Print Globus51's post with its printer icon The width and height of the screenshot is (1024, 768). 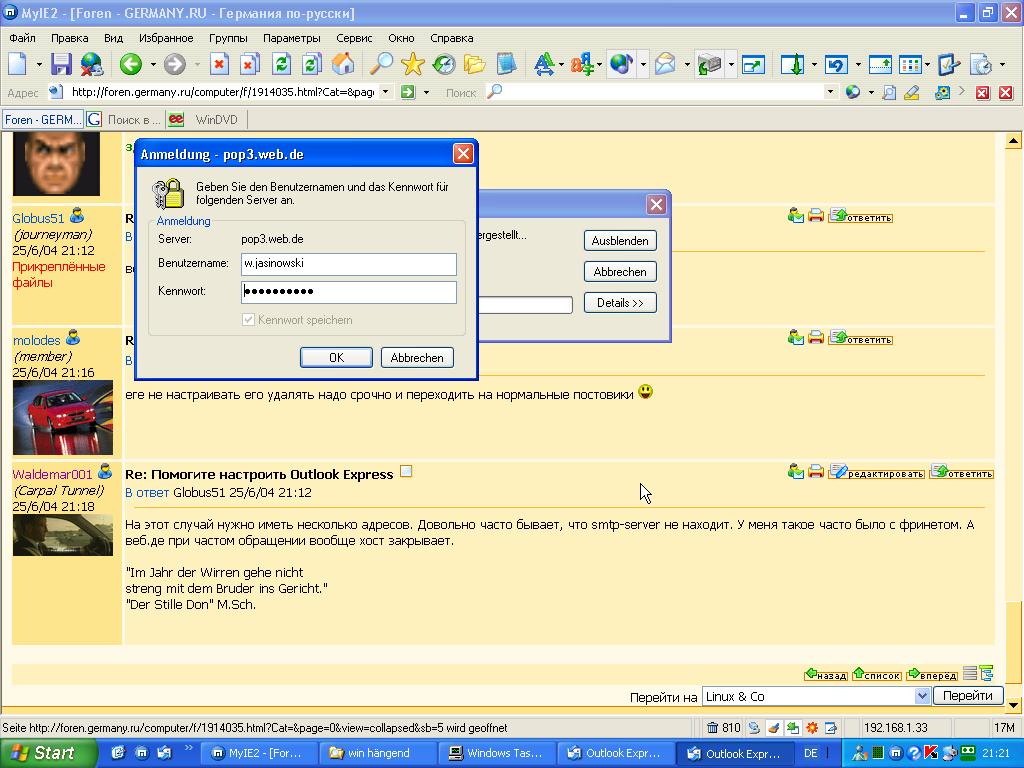tap(816, 215)
